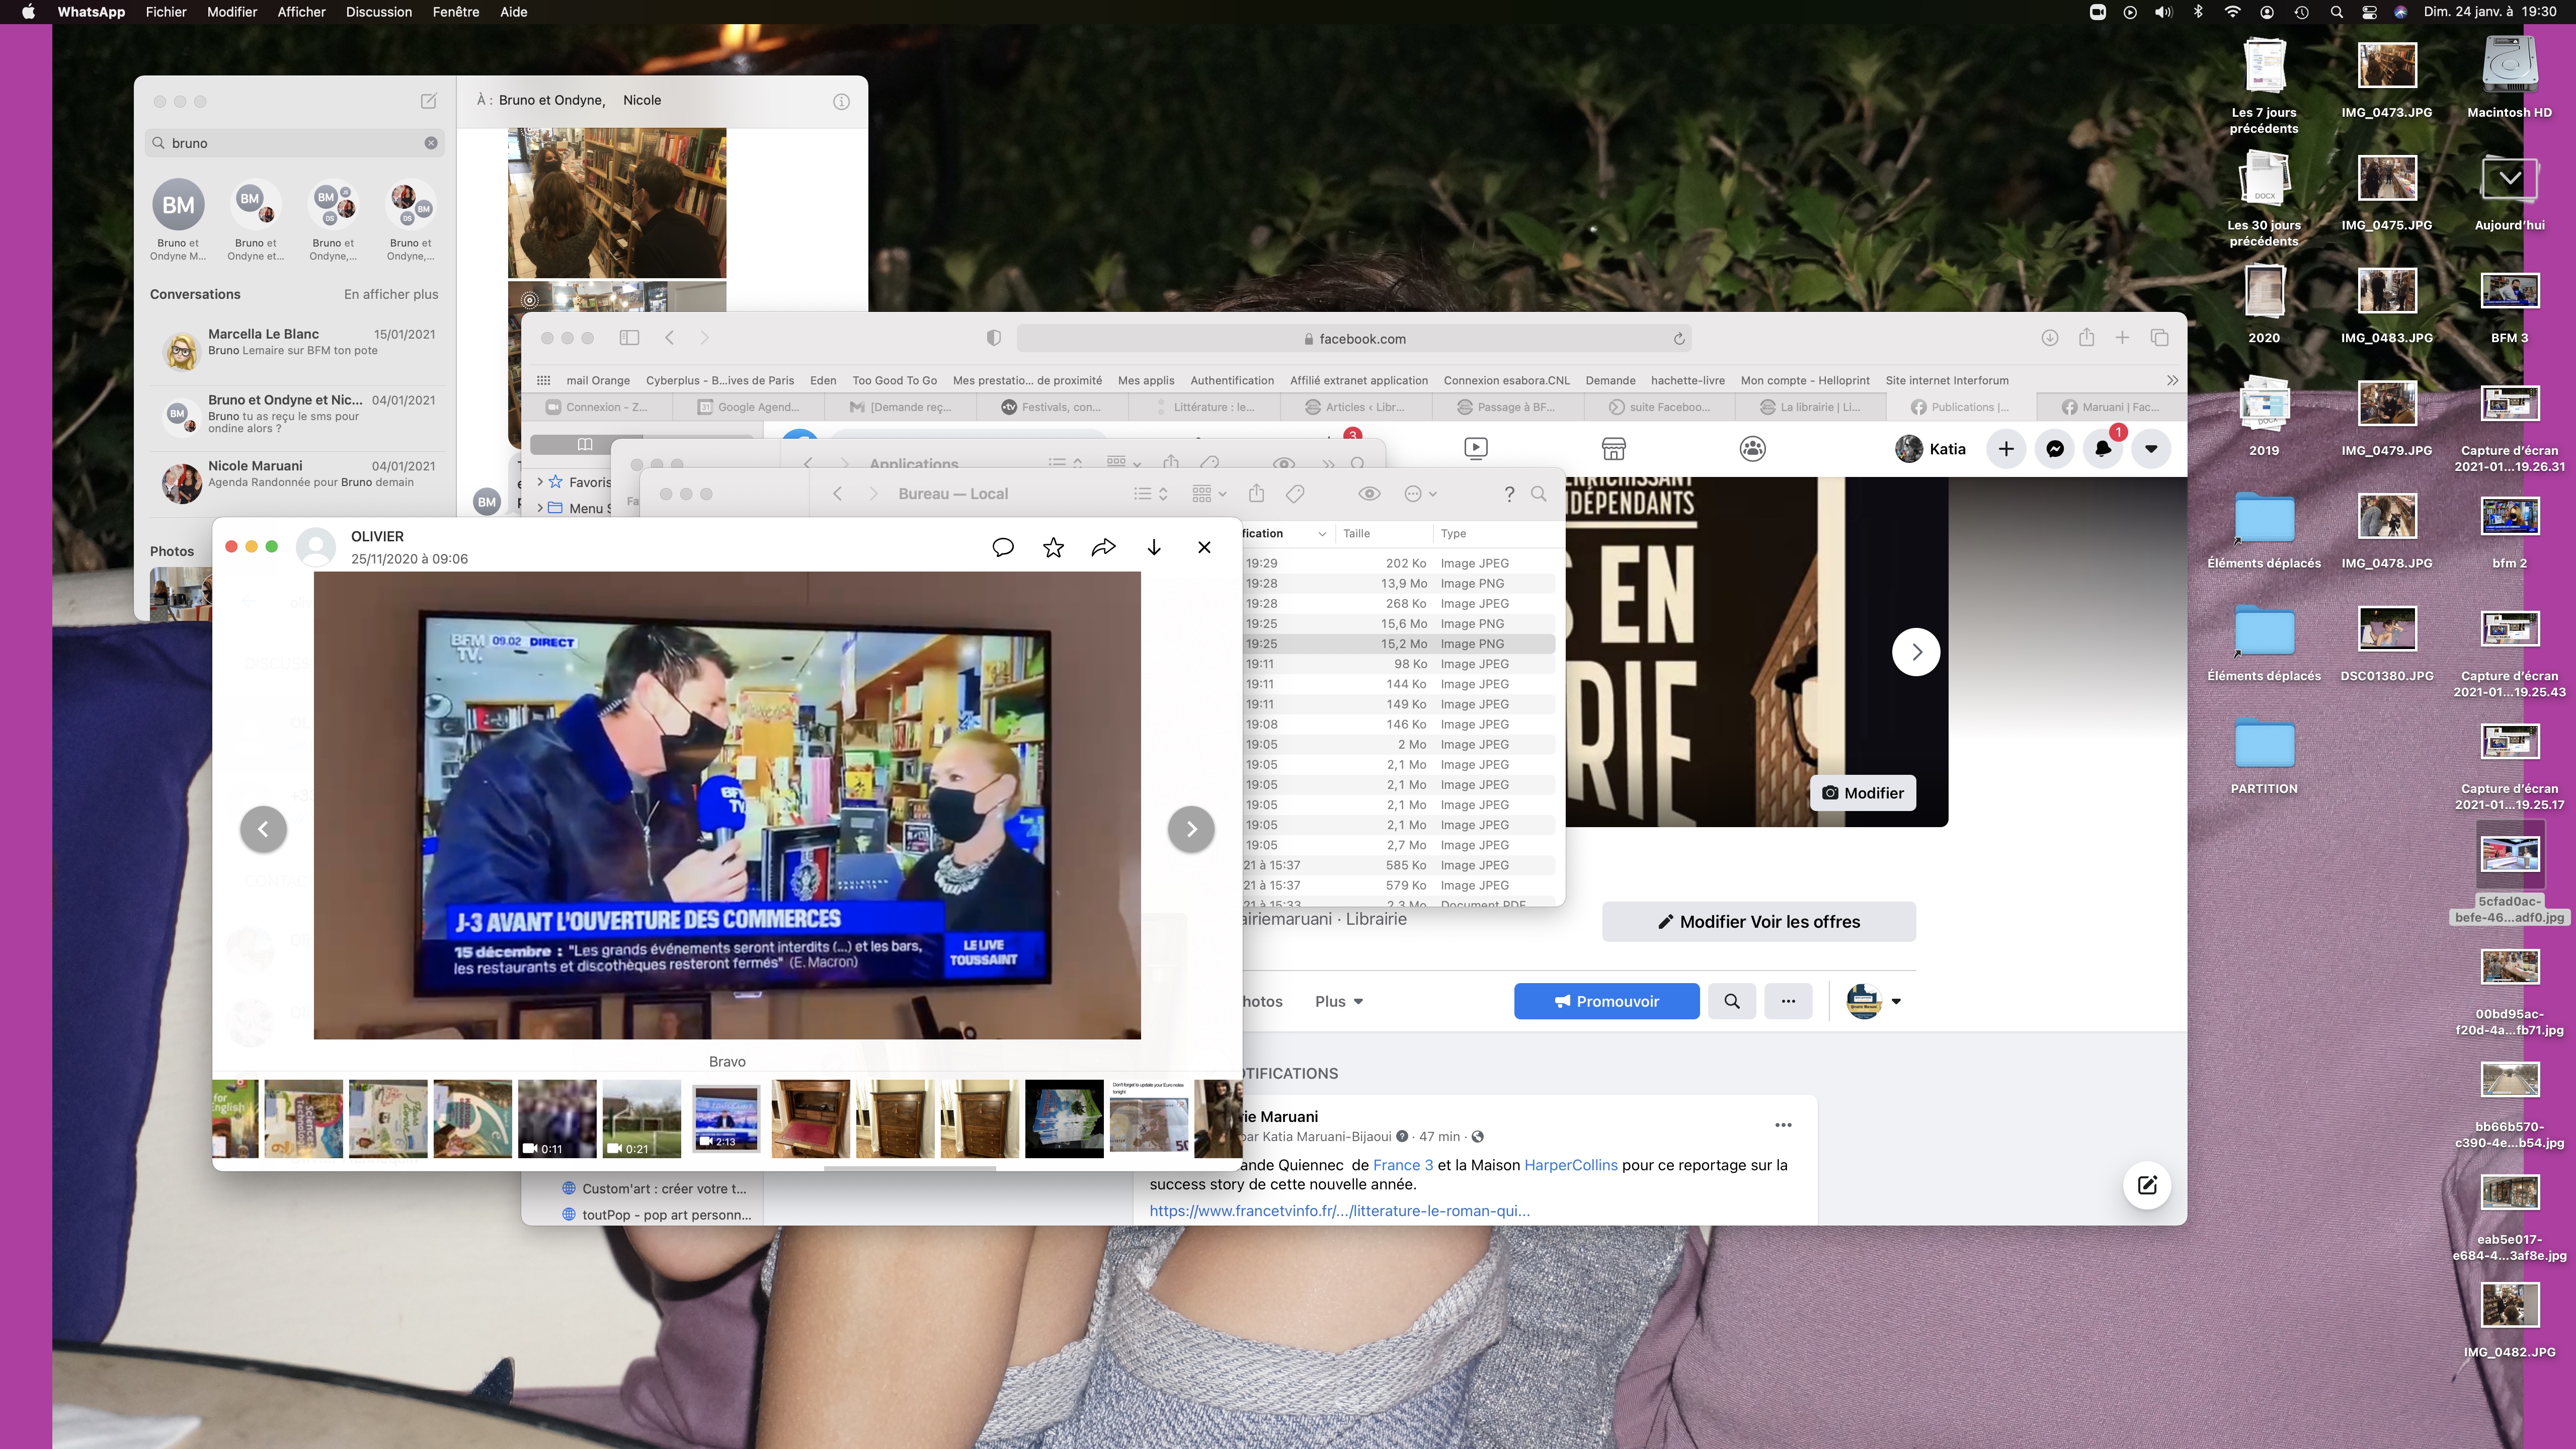Open 'mail Orange' bookmark
2576x1449 pixels.
[x=598, y=380]
